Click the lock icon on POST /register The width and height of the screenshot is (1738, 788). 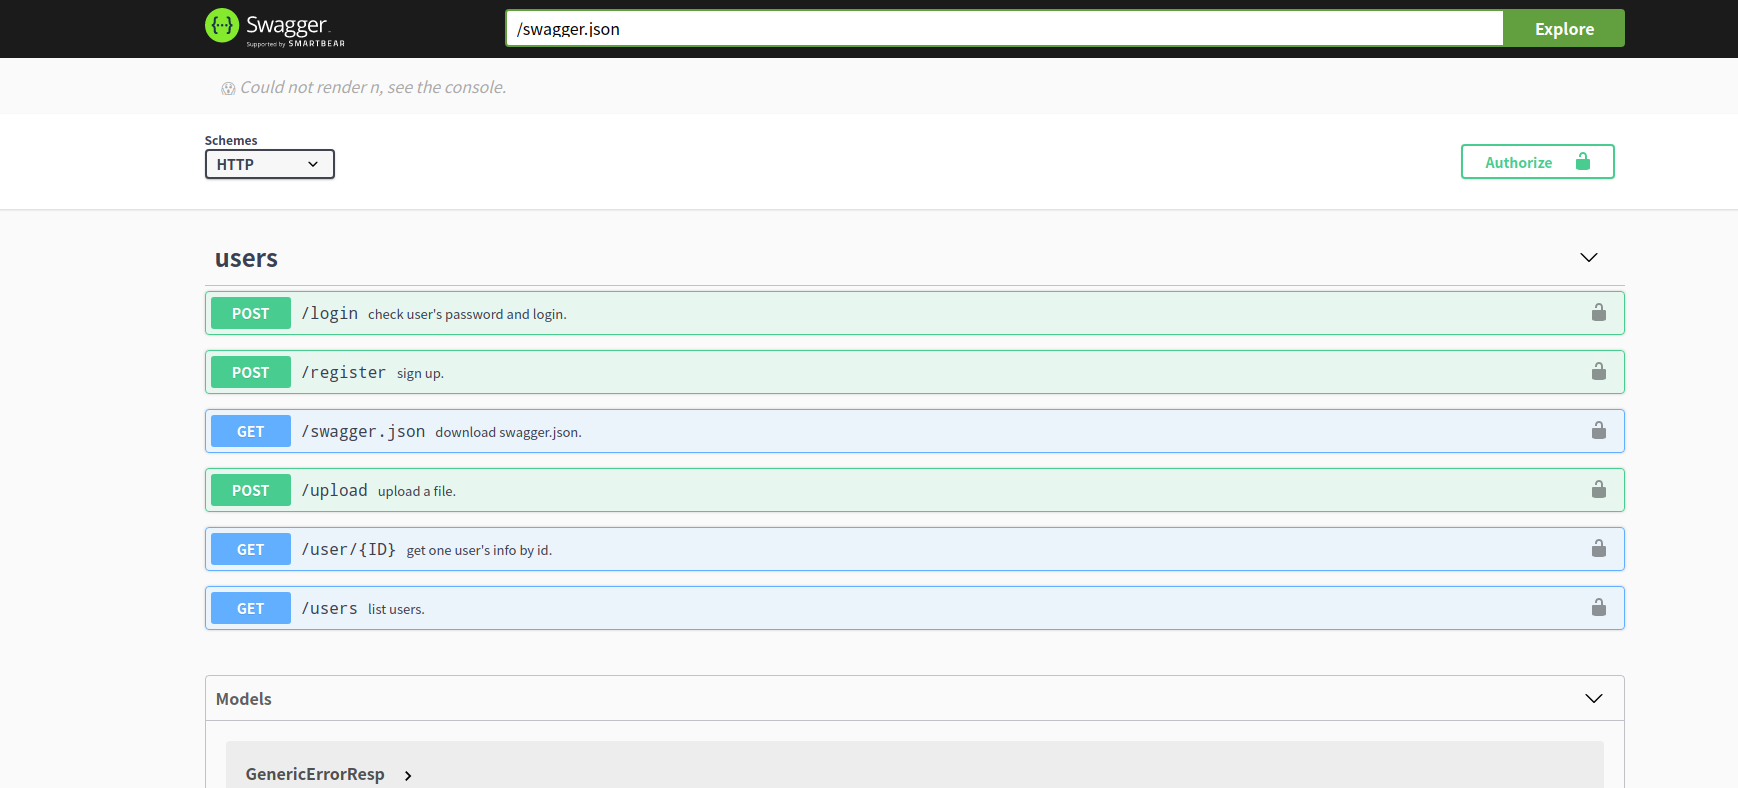click(1598, 372)
